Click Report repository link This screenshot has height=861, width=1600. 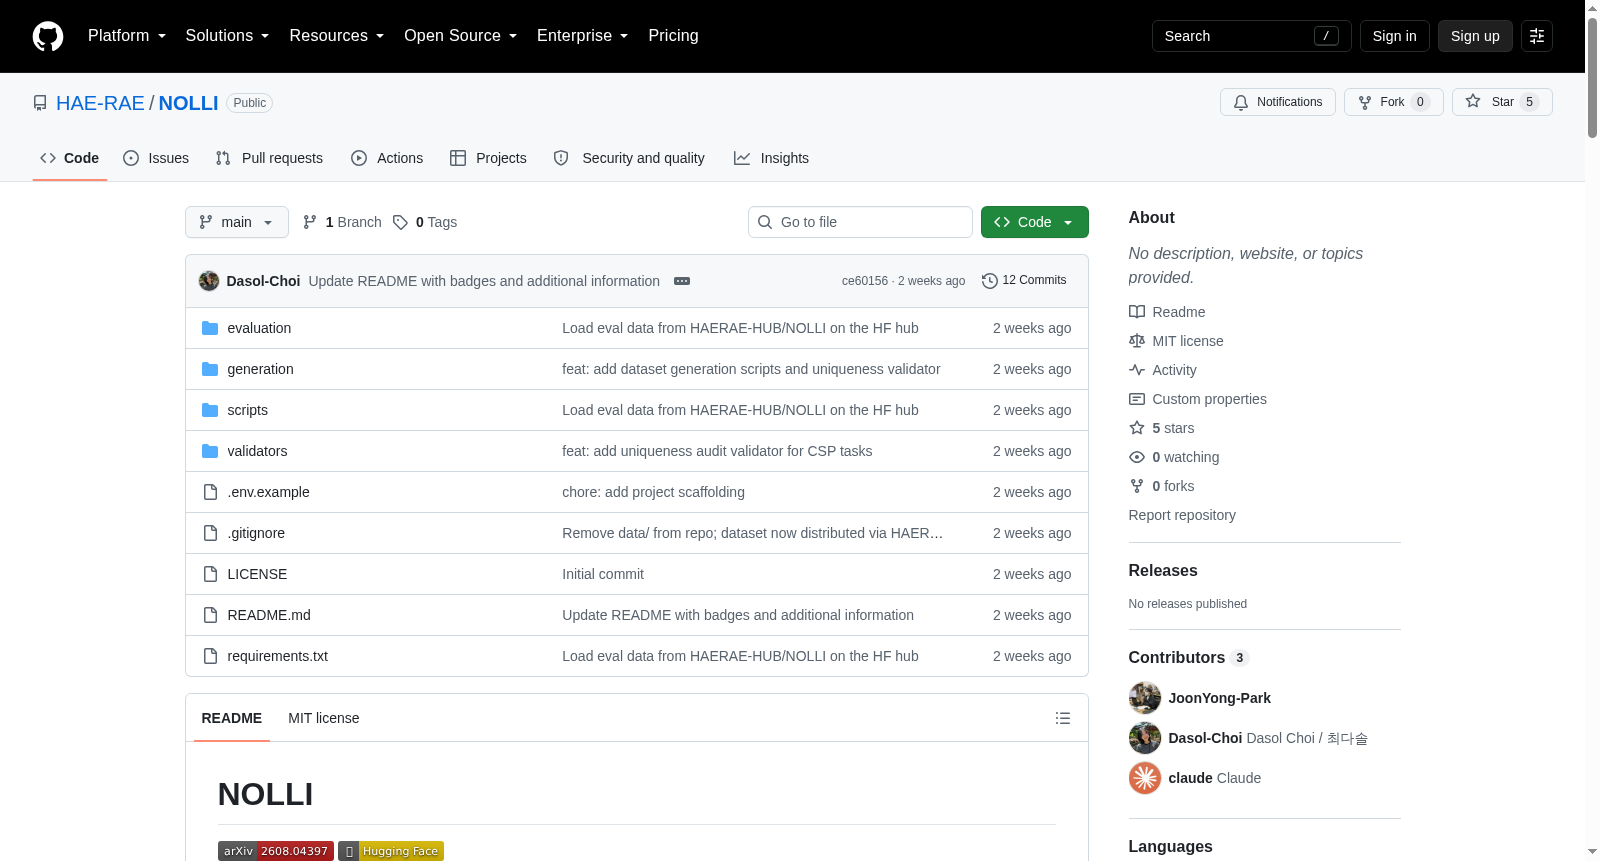tap(1182, 515)
